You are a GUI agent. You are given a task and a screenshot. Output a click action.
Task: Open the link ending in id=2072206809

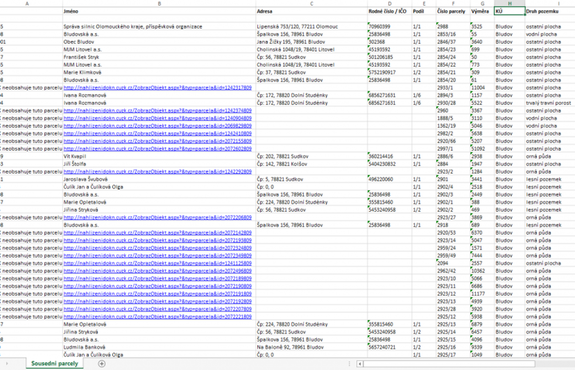pos(158,217)
